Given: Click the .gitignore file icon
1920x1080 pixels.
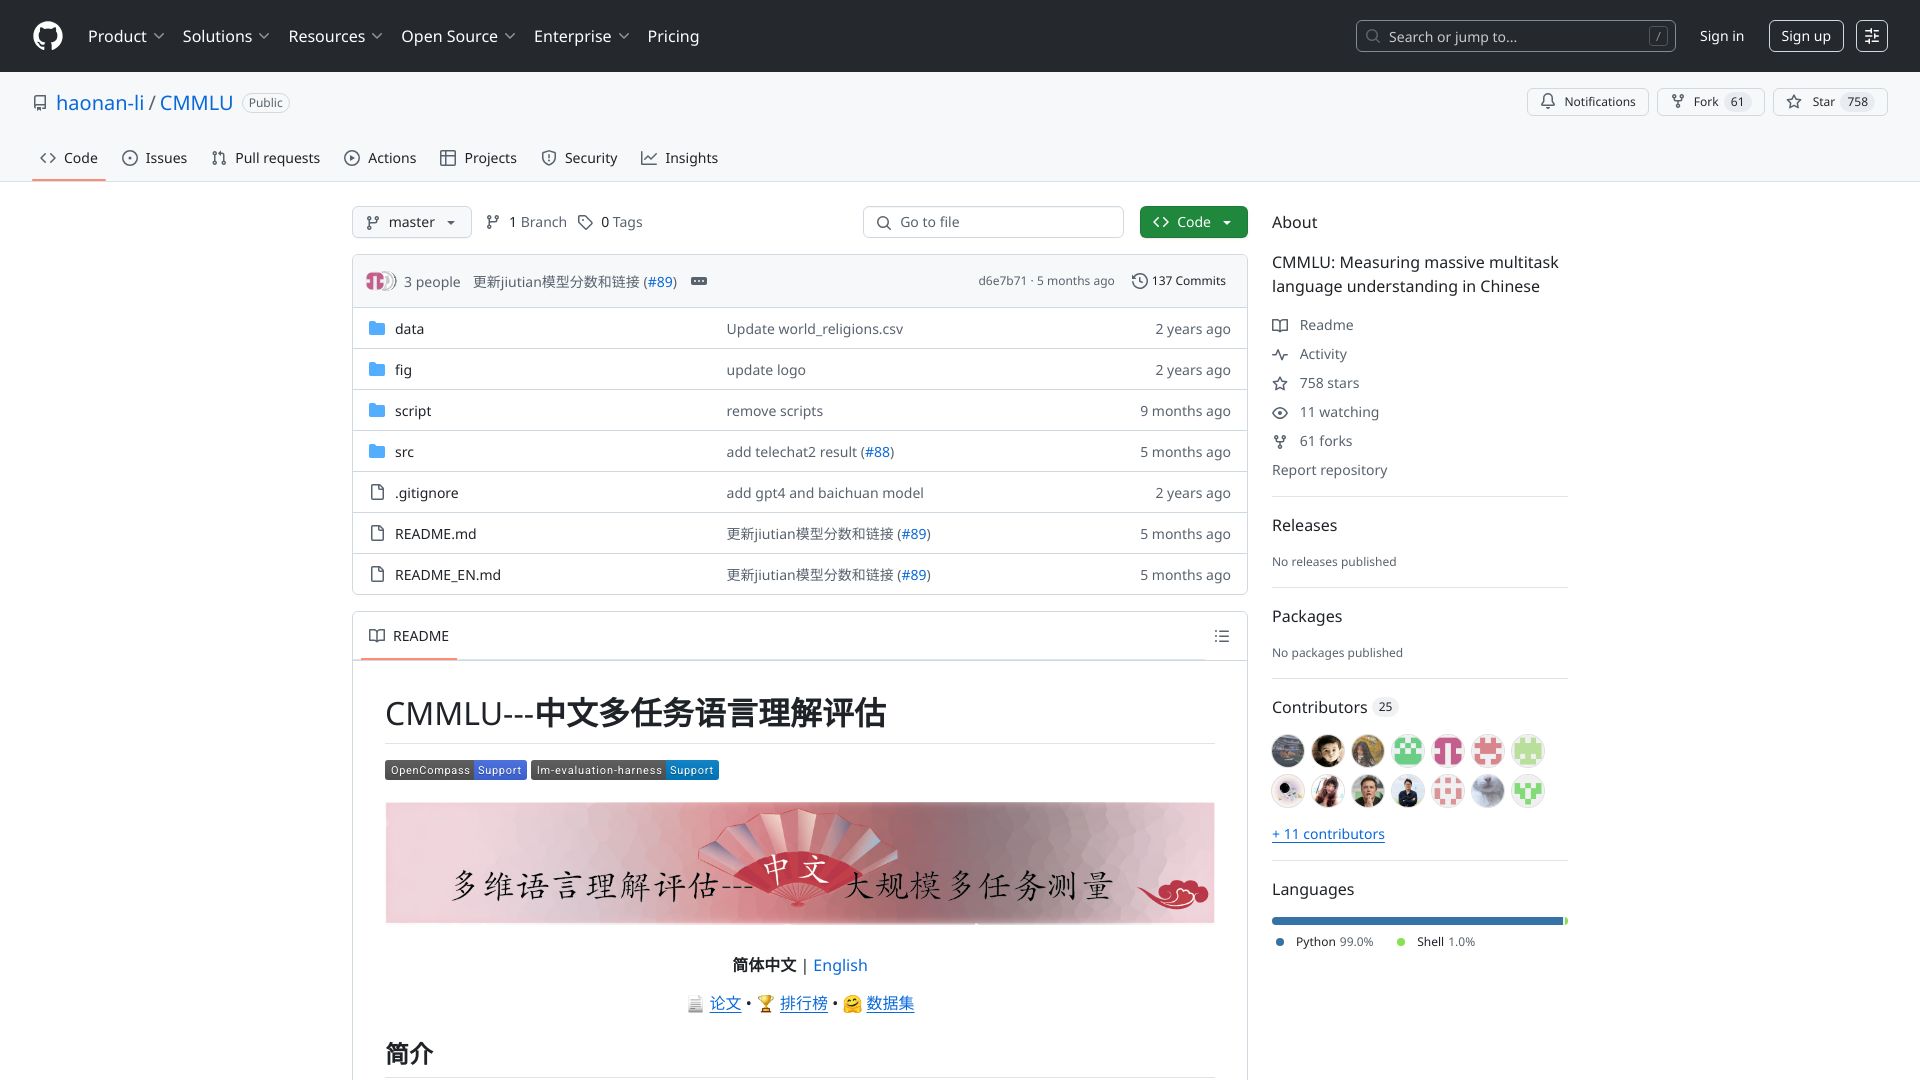Looking at the screenshot, I should coord(377,492).
